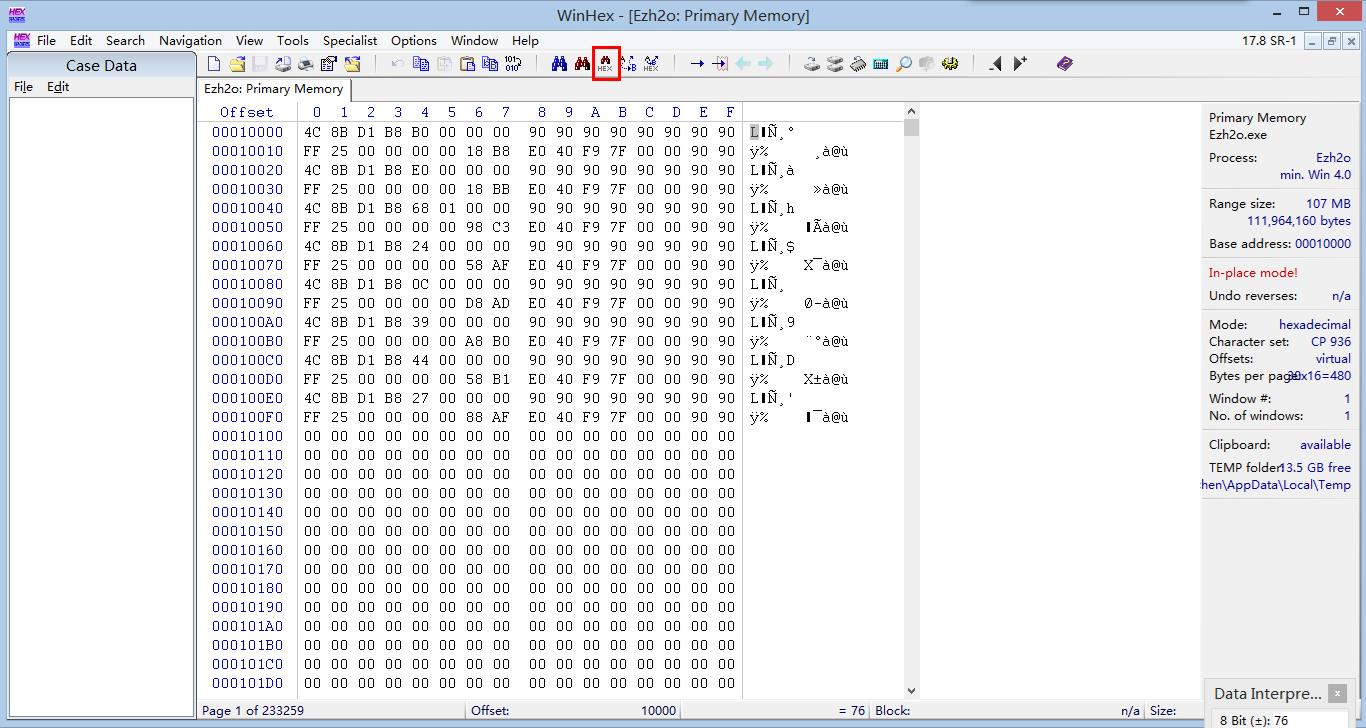The width and height of the screenshot is (1366, 728).
Task: Open the File menu in the main menu bar
Action: coord(46,41)
